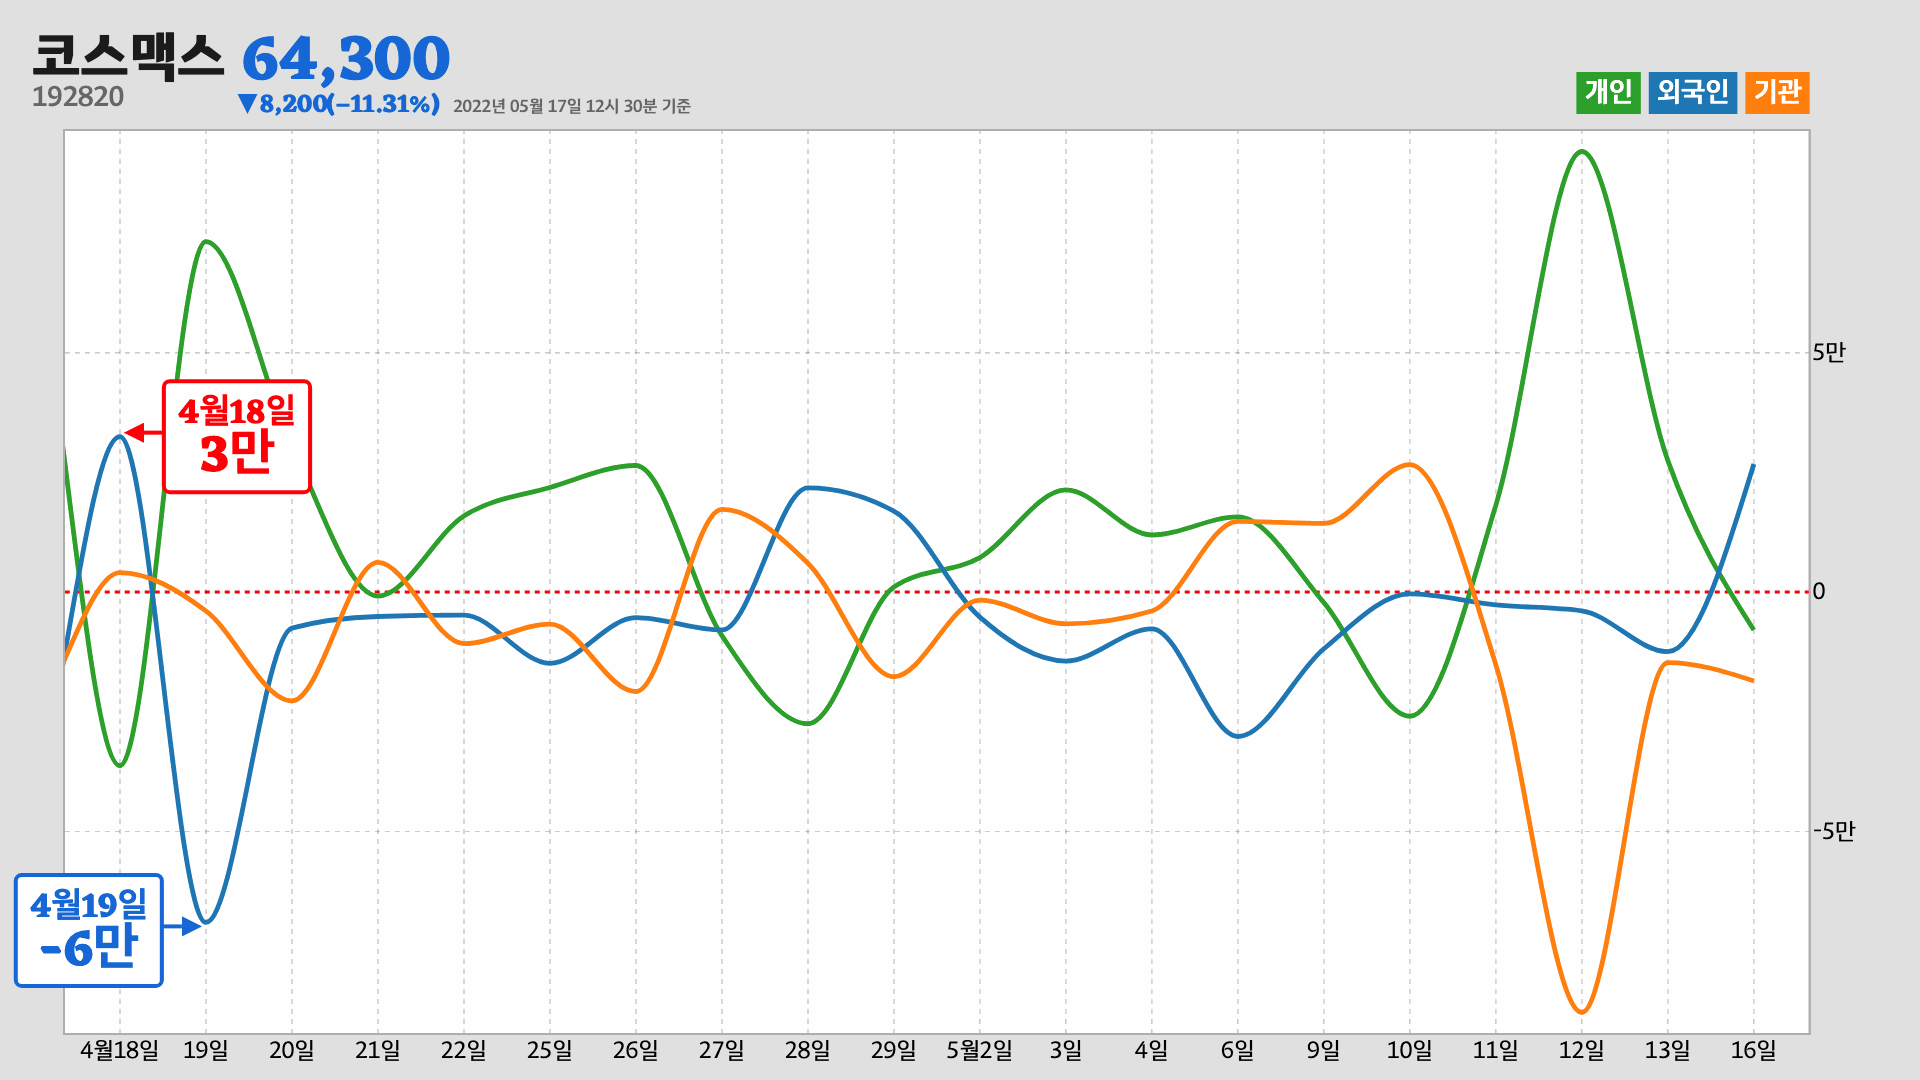Click the 0 y-axis label
The image size is (1920, 1080).
point(1819,591)
